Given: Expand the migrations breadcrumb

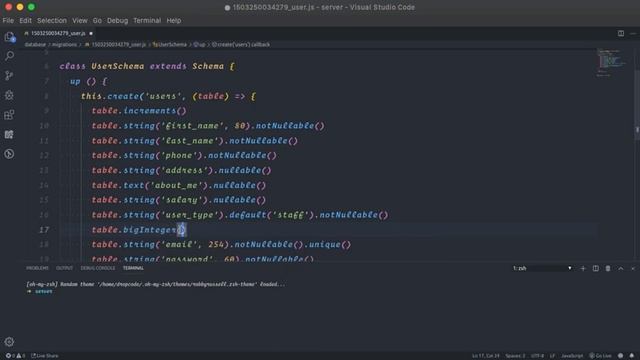Looking at the screenshot, I should [64, 44].
